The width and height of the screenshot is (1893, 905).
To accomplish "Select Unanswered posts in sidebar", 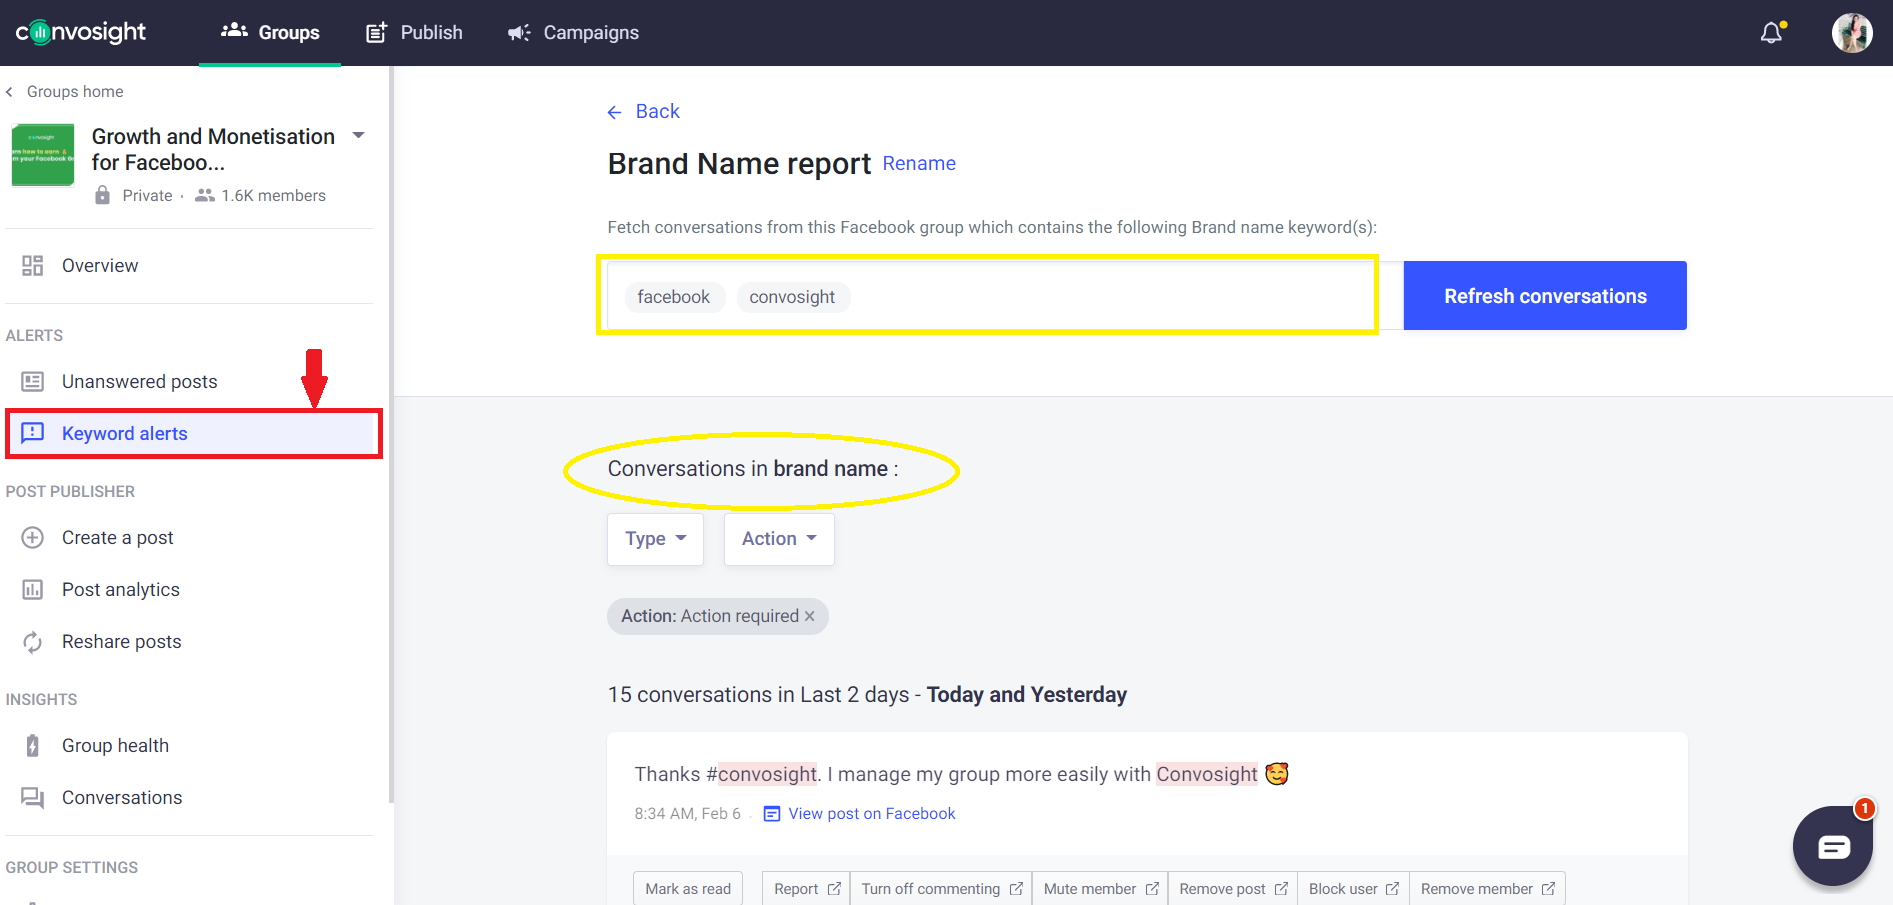I will point(139,382).
